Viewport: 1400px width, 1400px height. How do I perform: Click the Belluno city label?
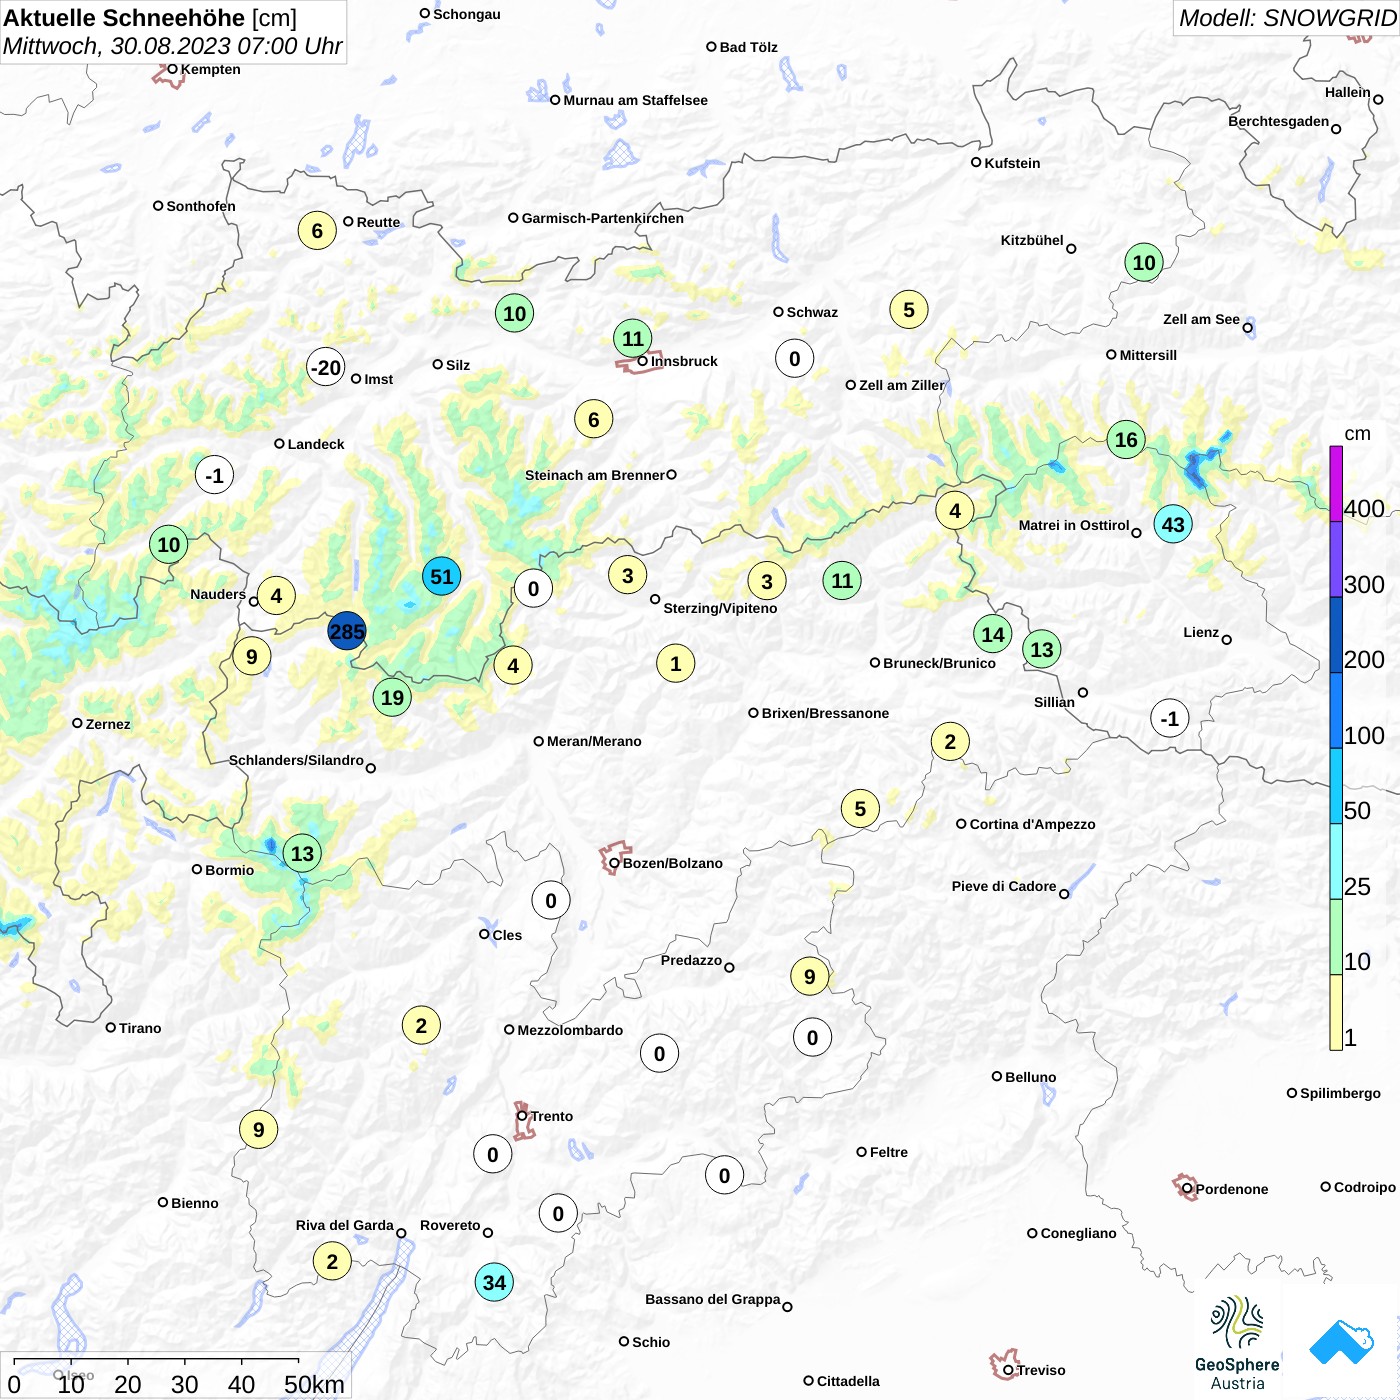click(x=1030, y=1077)
